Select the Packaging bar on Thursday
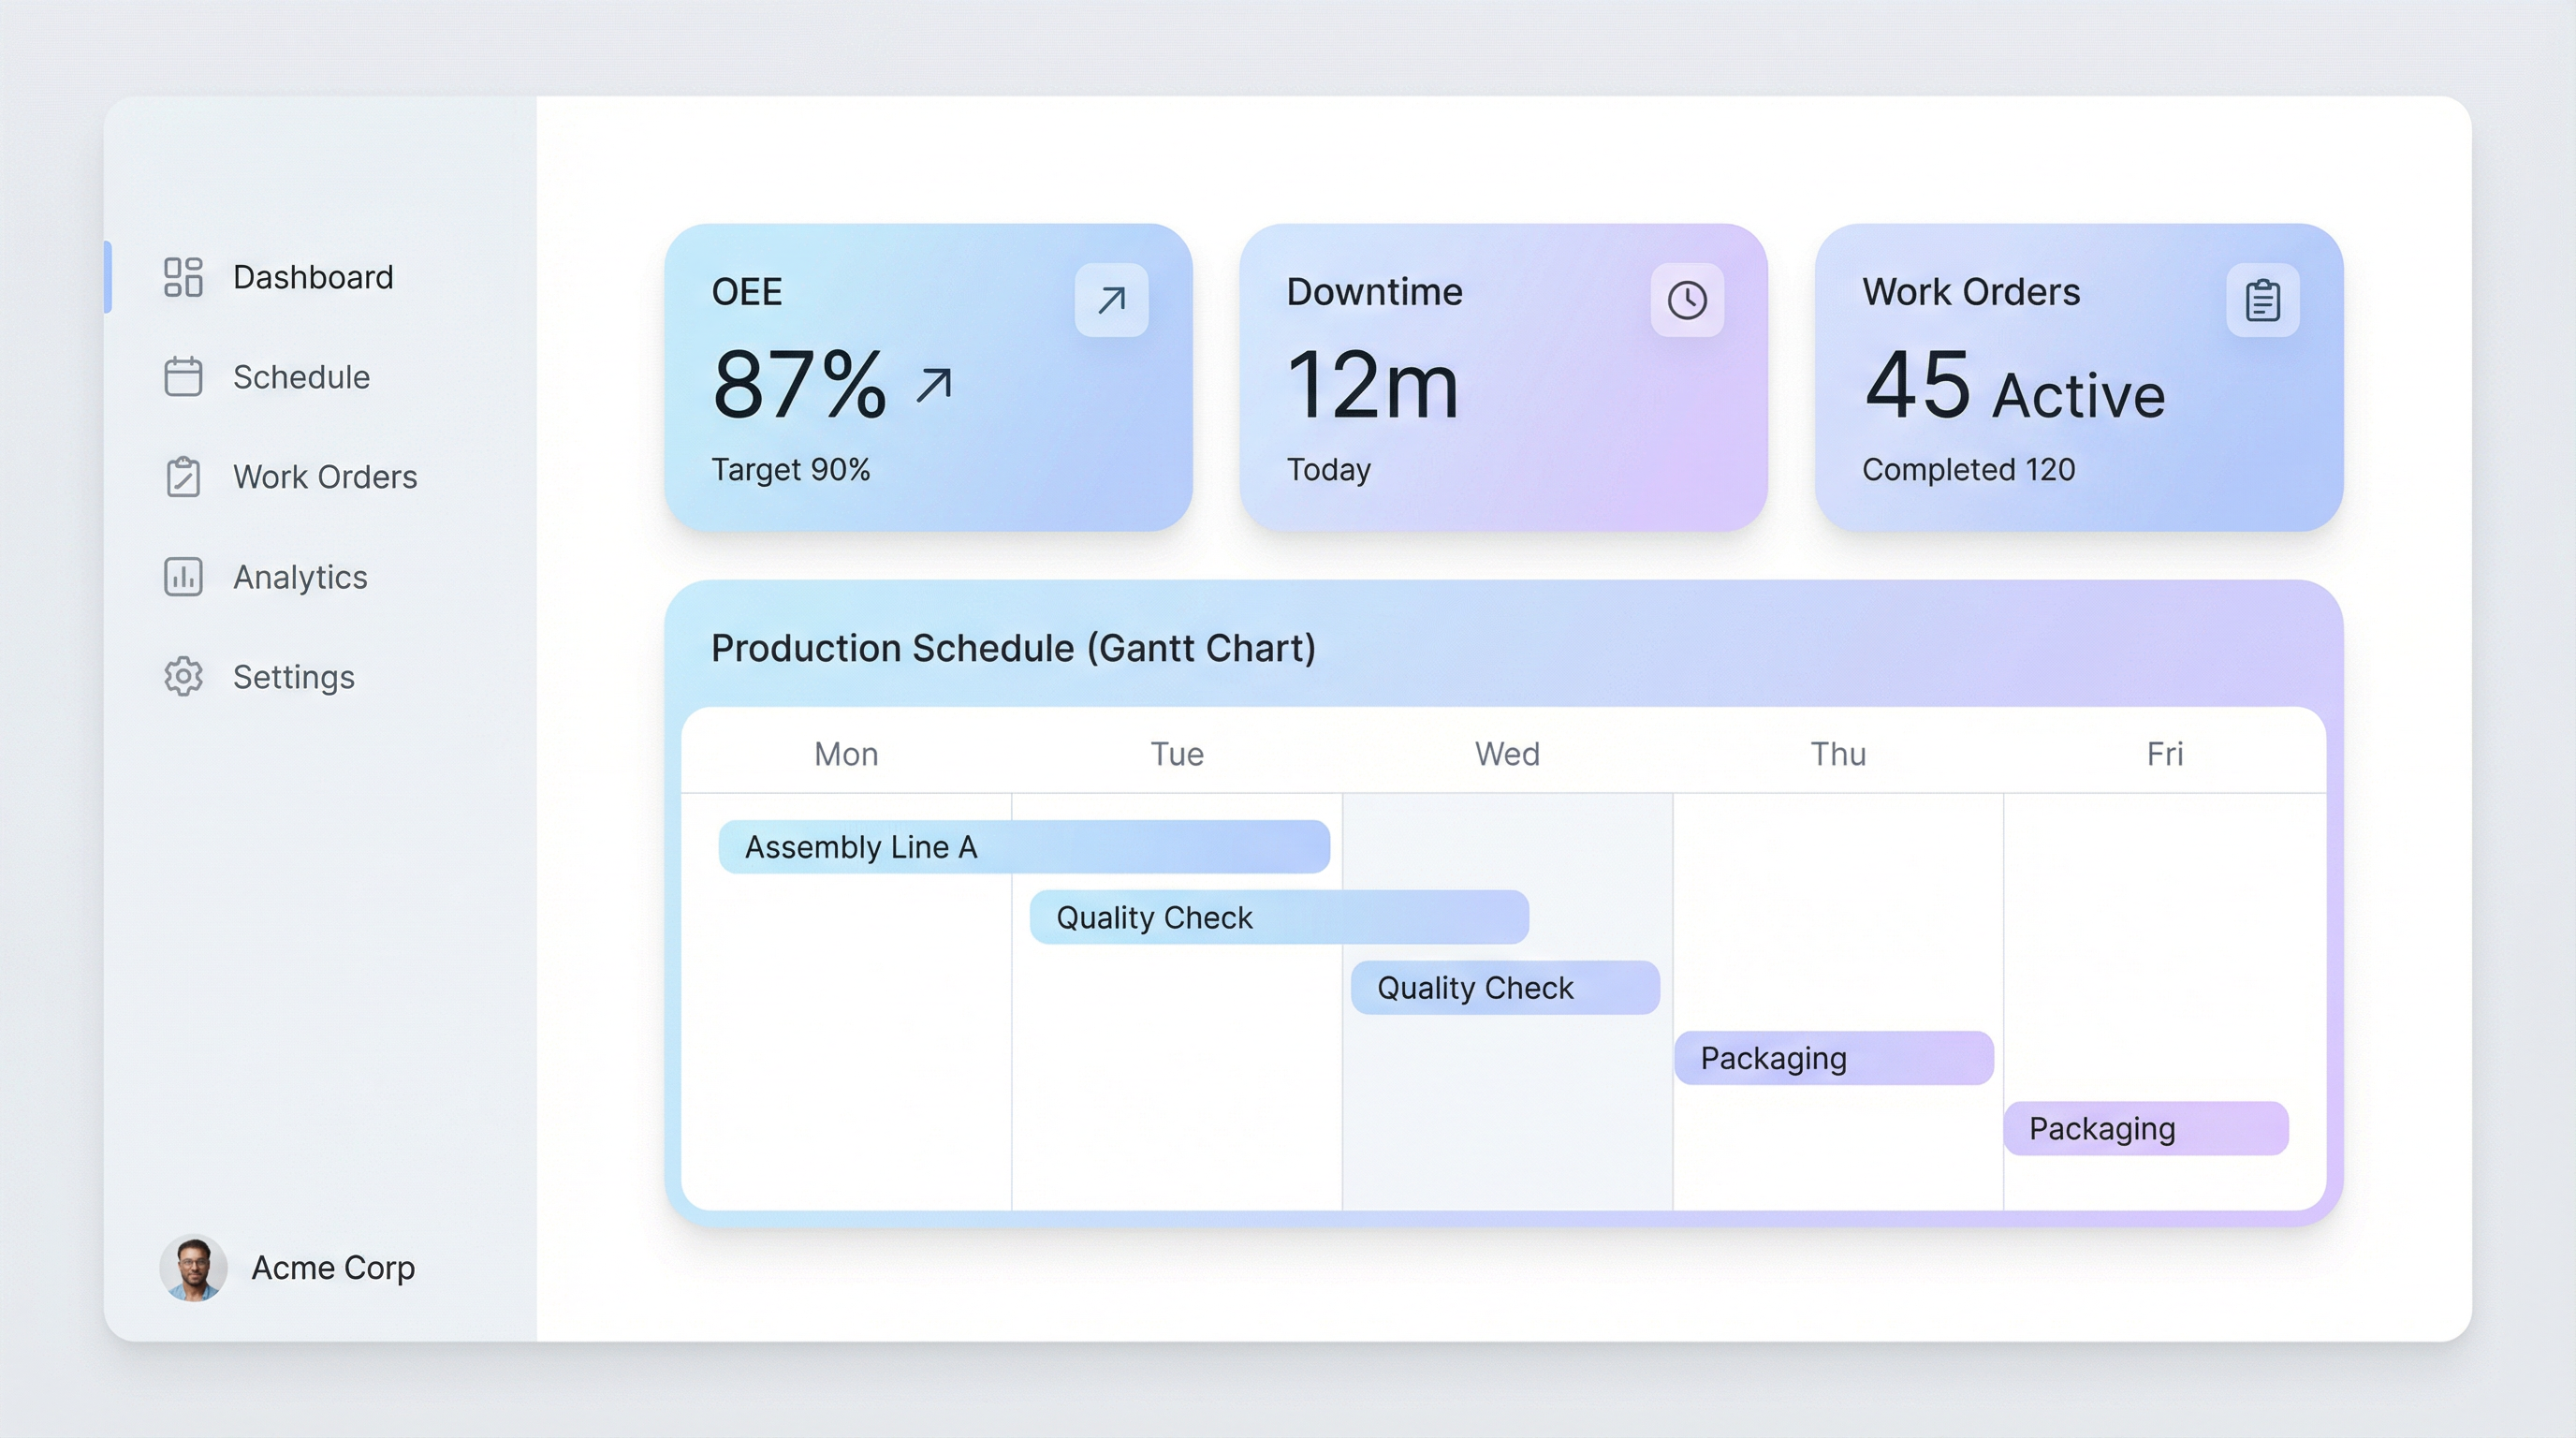 (1833, 1058)
